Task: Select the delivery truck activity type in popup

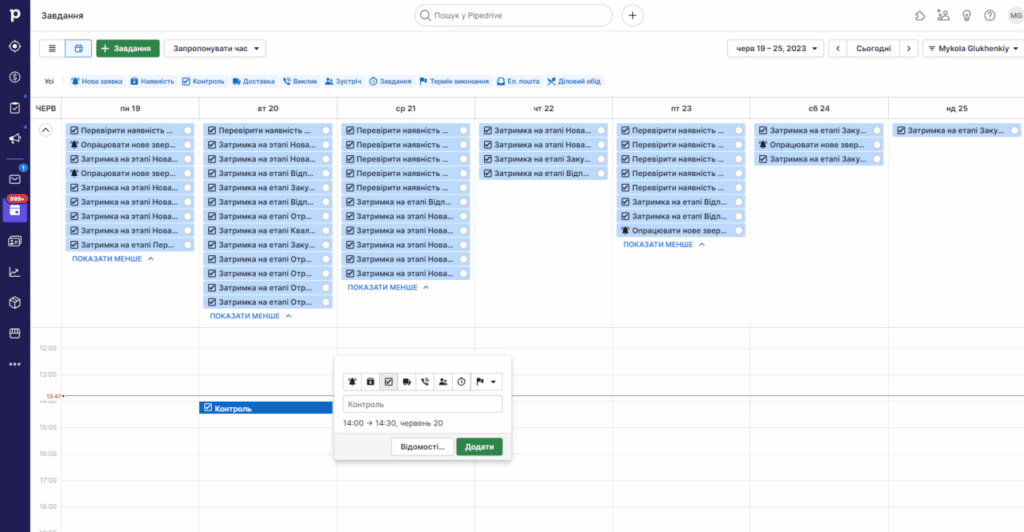Action: point(407,381)
